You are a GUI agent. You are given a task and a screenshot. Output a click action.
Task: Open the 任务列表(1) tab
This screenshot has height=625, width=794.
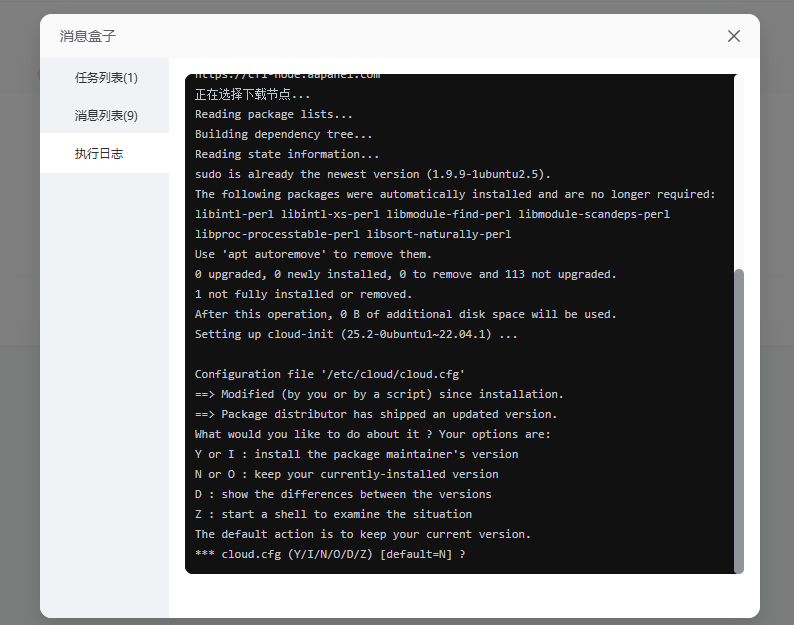pos(105,77)
